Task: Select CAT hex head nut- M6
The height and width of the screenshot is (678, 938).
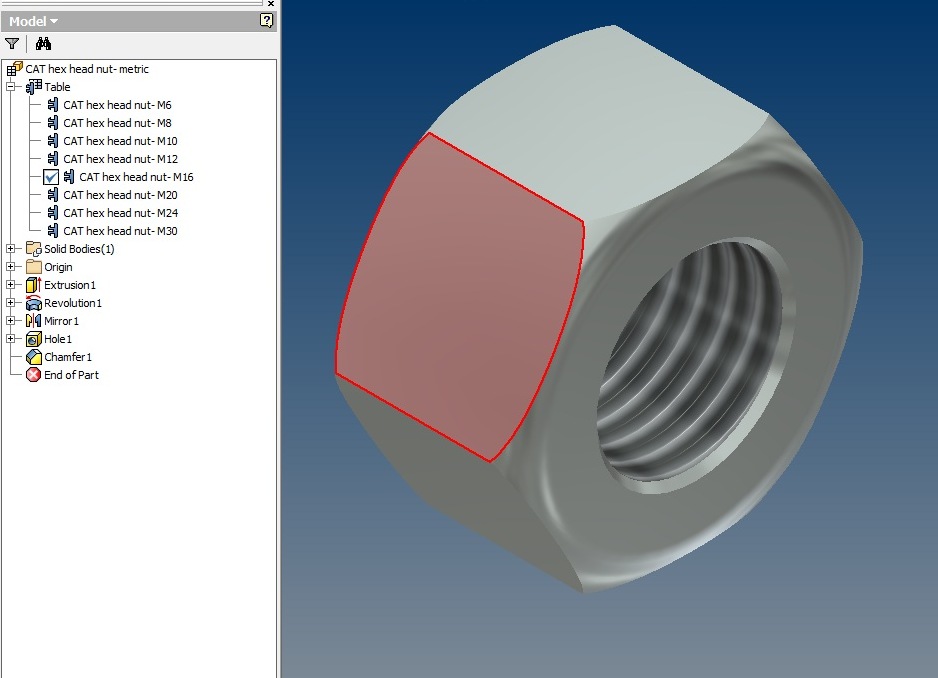Action: click(117, 105)
